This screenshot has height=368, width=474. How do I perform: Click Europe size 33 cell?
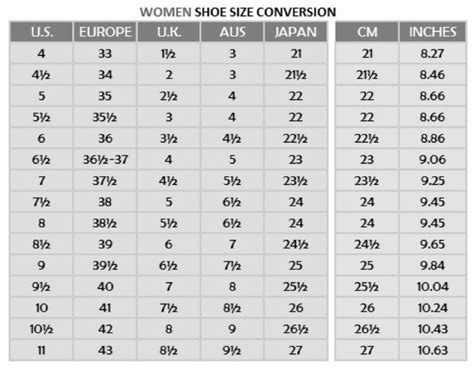(105, 53)
